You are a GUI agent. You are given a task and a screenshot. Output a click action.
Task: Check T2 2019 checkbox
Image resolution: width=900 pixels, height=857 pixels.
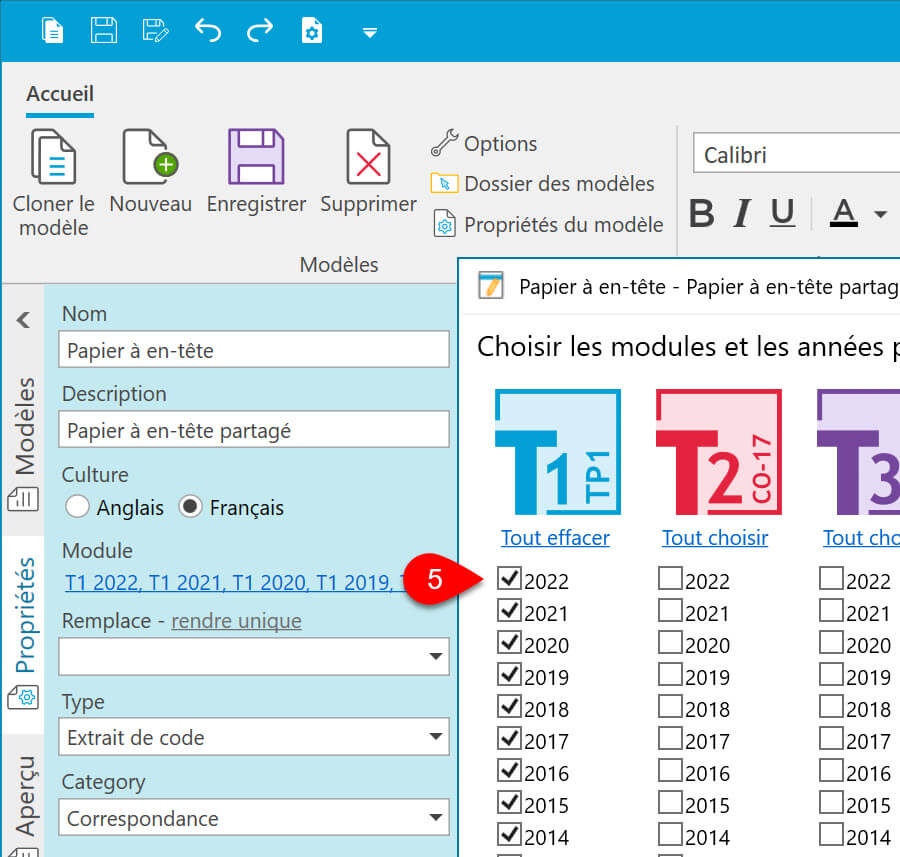670,674
